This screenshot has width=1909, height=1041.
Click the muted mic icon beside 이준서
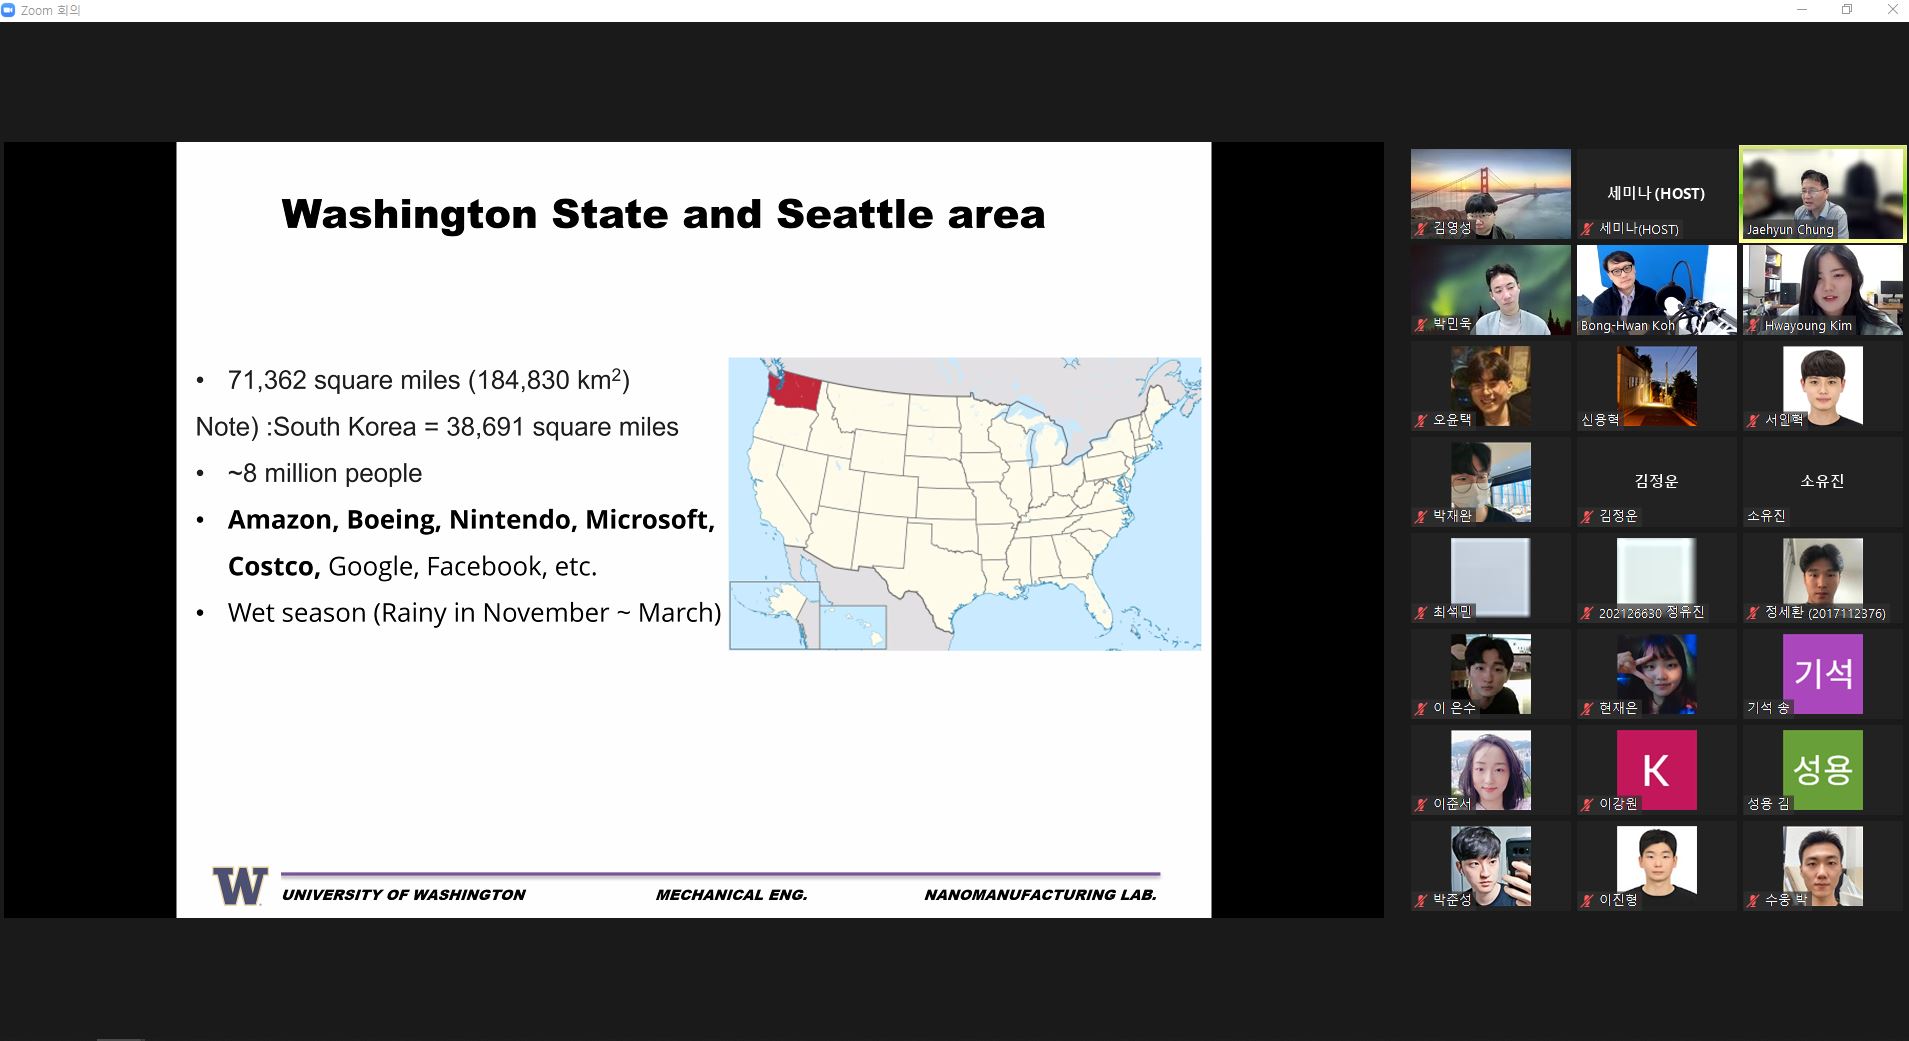(x=1421, y=805)
